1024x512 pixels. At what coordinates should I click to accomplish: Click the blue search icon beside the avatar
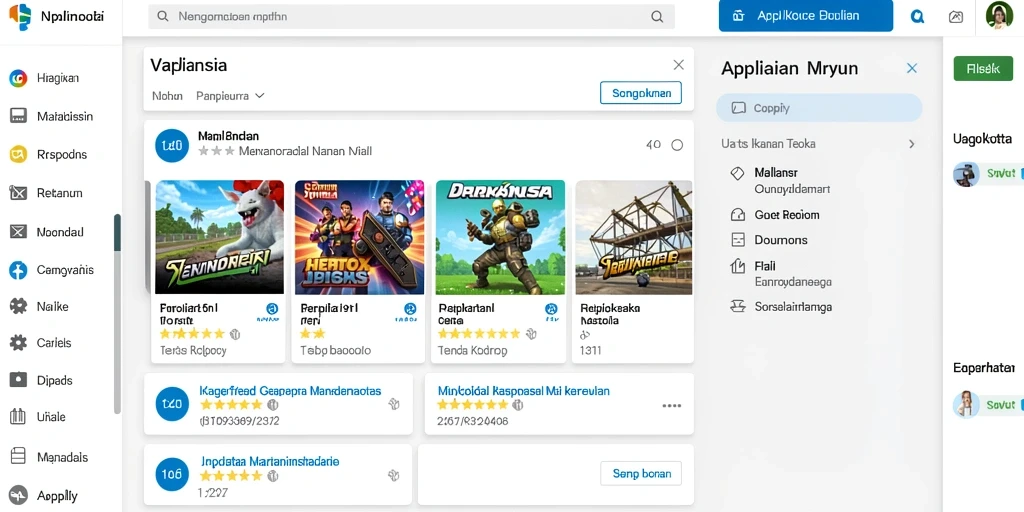click(917, 18)
